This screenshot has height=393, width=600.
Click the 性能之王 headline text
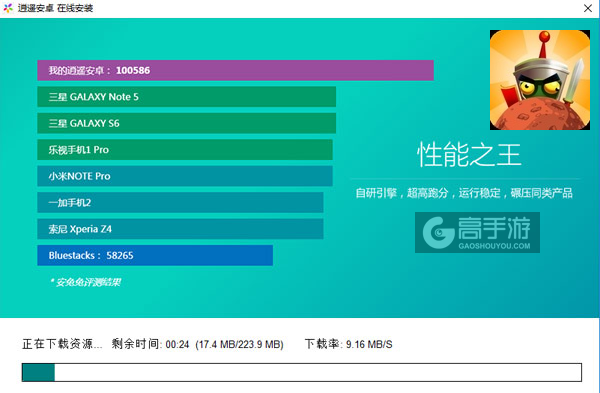[x=469, y=155]
